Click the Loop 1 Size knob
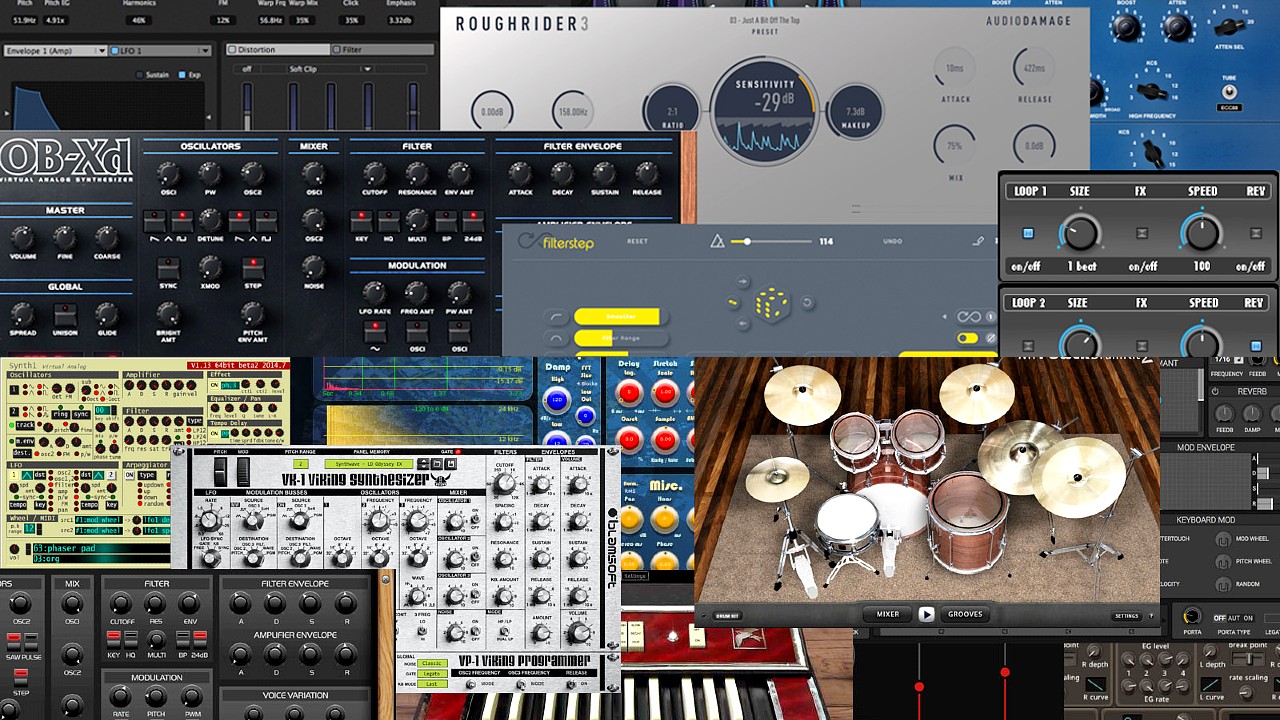This screenshot has width=1280, height=720. (1080, 233)
